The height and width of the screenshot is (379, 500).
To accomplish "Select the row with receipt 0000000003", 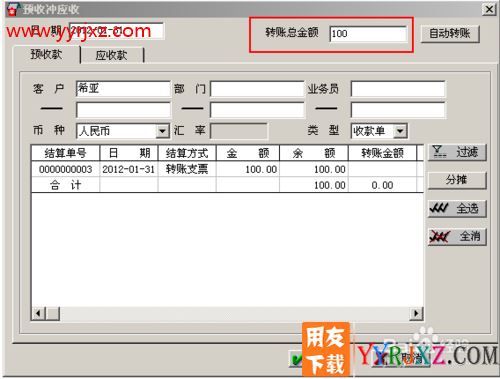I will [x=227, y=169].
